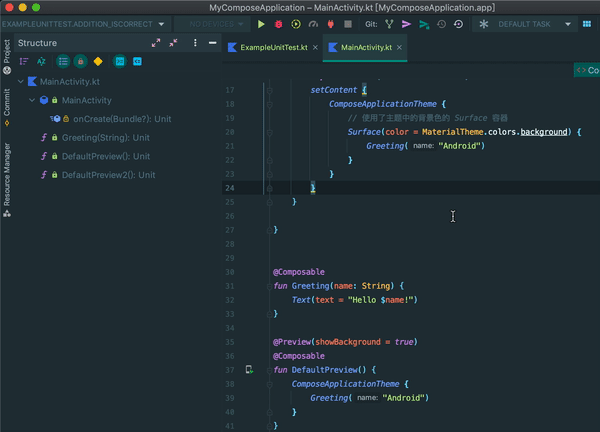Click the underlined background reference
600x432 pixels.
[544, 132]
